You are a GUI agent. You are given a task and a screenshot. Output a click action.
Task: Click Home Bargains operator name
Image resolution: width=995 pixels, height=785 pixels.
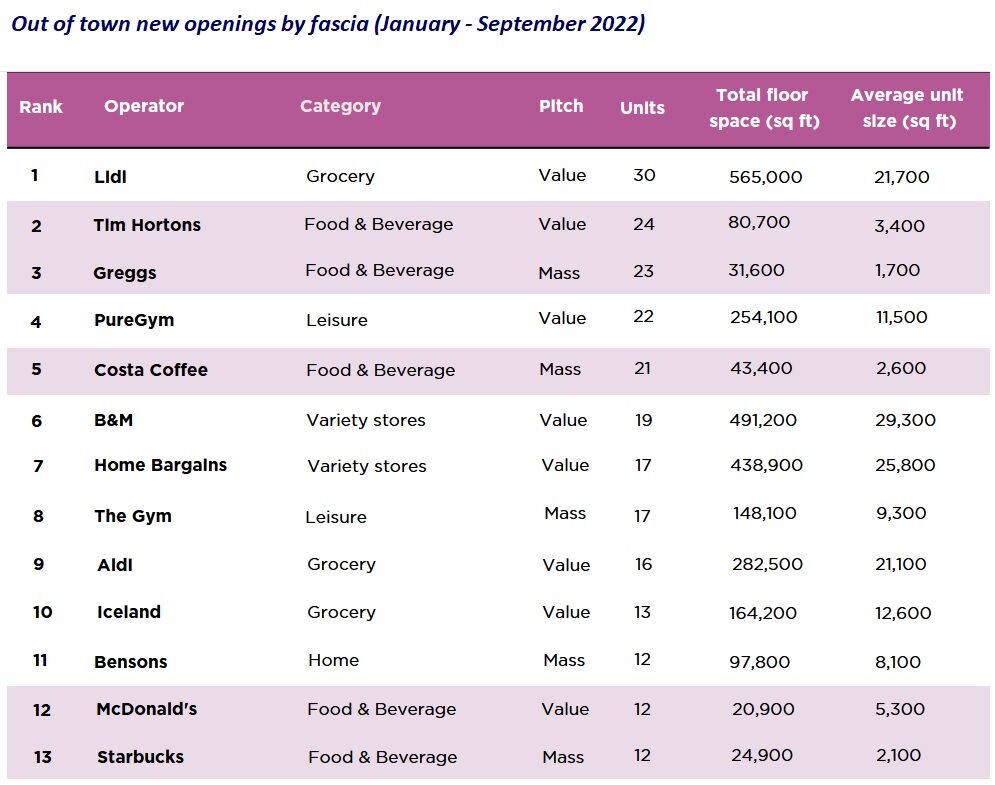point(161,465)
